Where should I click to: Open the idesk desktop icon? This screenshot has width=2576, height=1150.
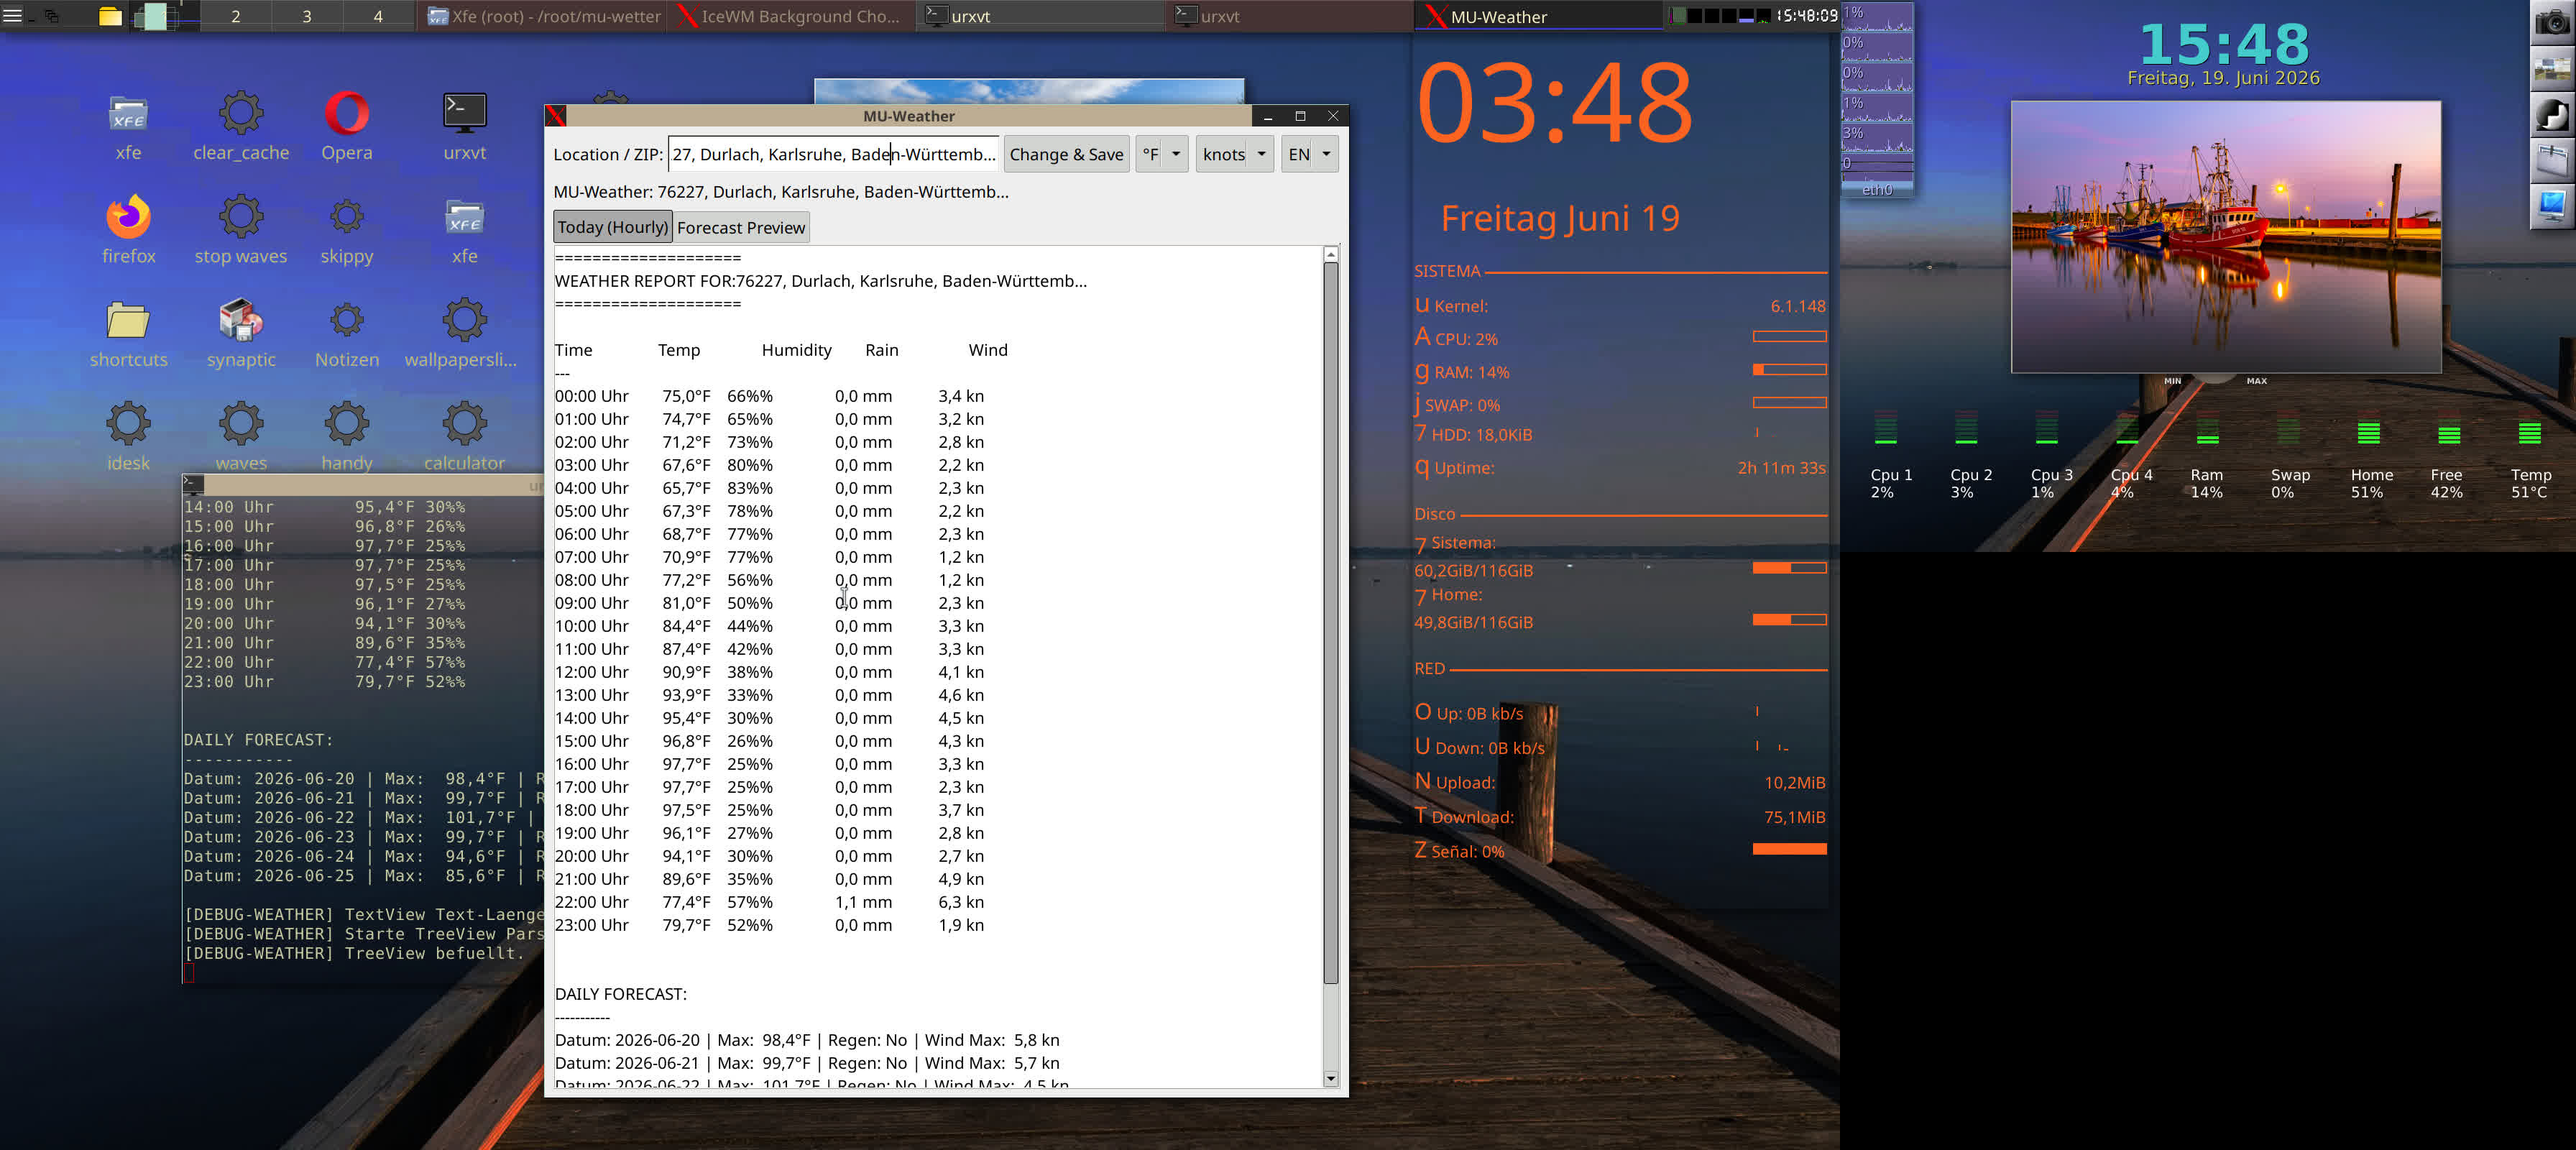tap(128, 424)
